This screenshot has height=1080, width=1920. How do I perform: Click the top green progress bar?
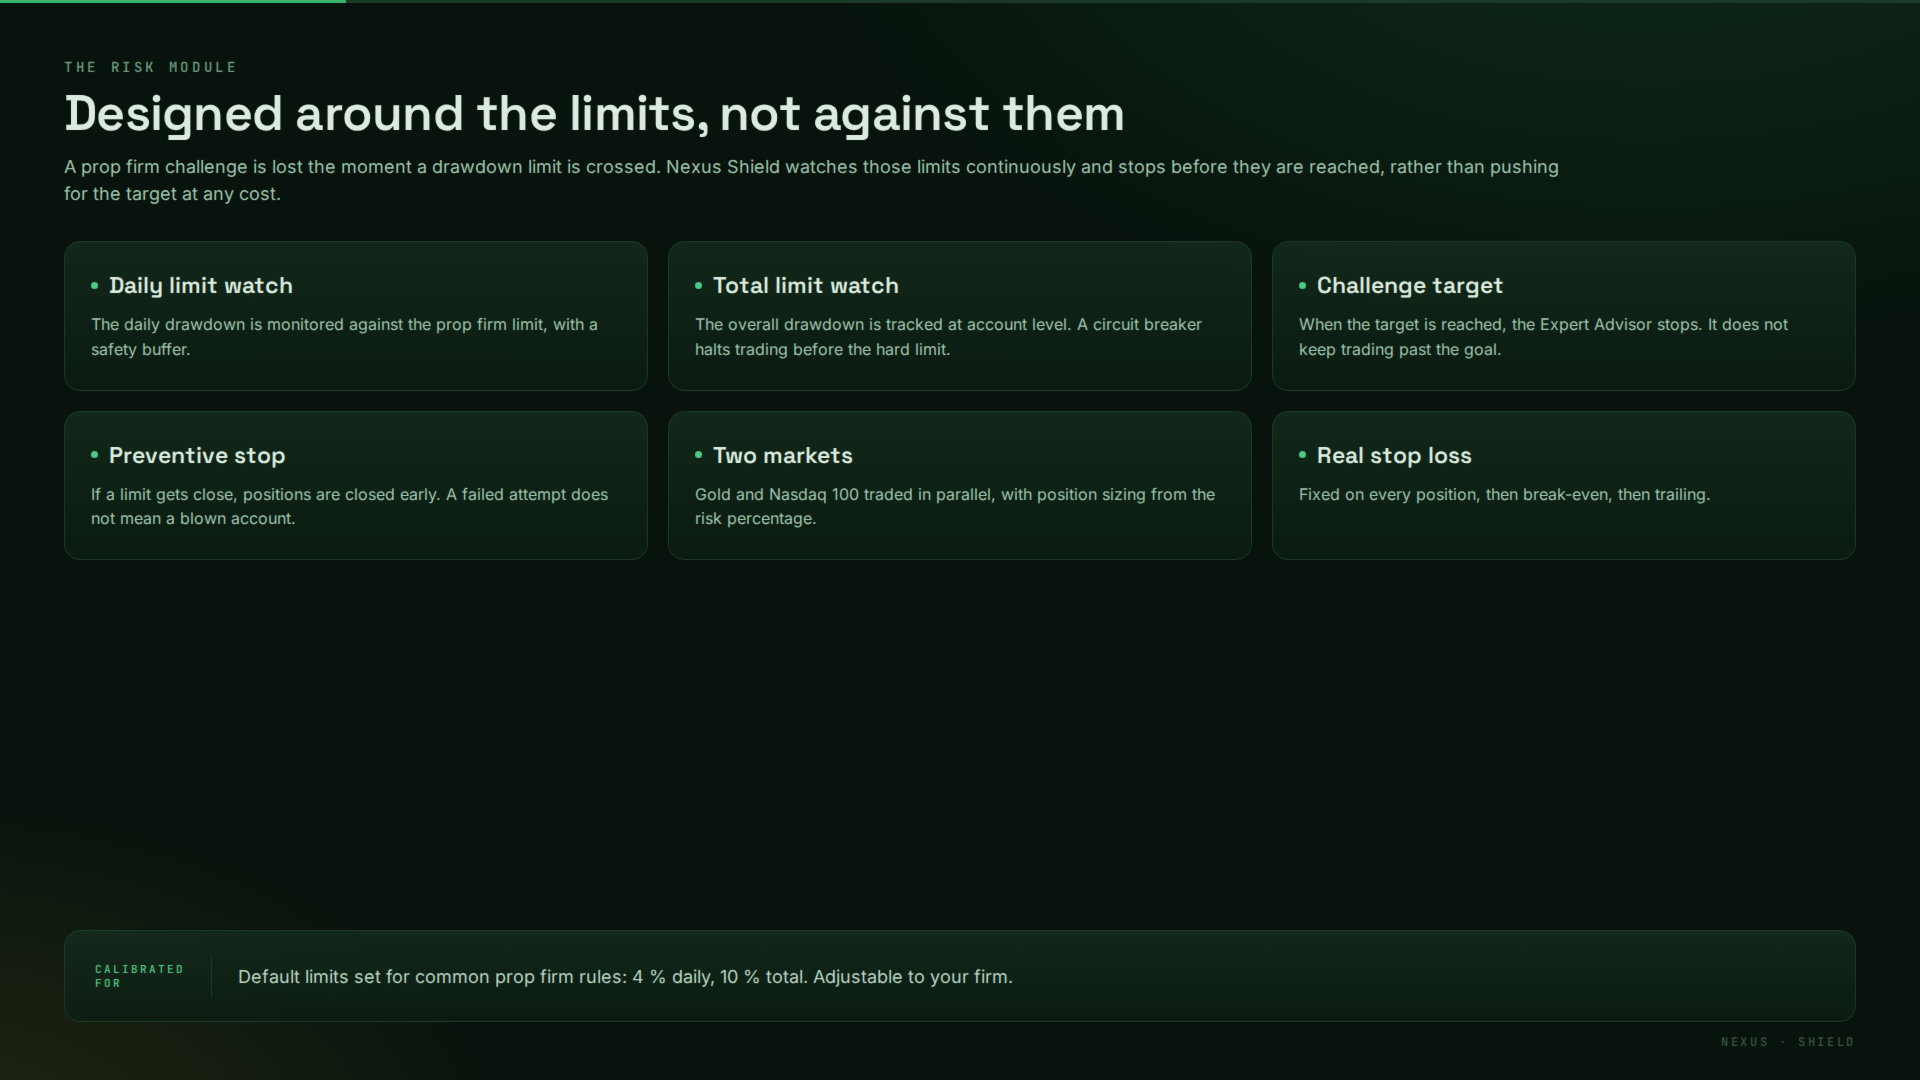click(173, 1)
